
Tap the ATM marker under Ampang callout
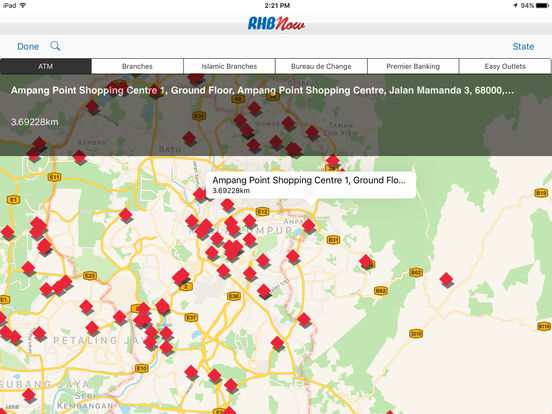(309, 226)
